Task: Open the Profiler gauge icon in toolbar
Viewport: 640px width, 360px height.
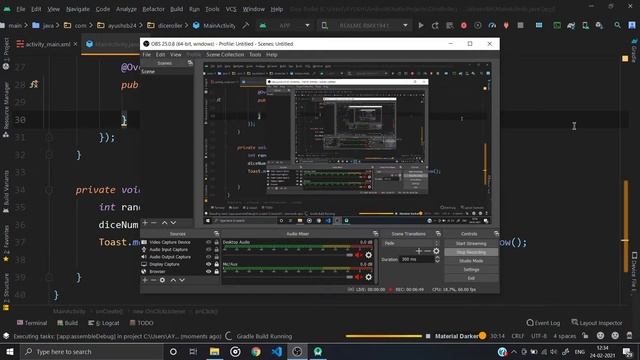Action: (x=492, y=25)
